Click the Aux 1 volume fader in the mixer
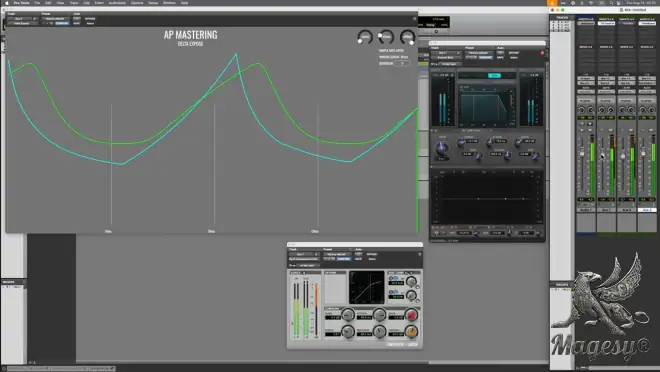 (602, 156)
